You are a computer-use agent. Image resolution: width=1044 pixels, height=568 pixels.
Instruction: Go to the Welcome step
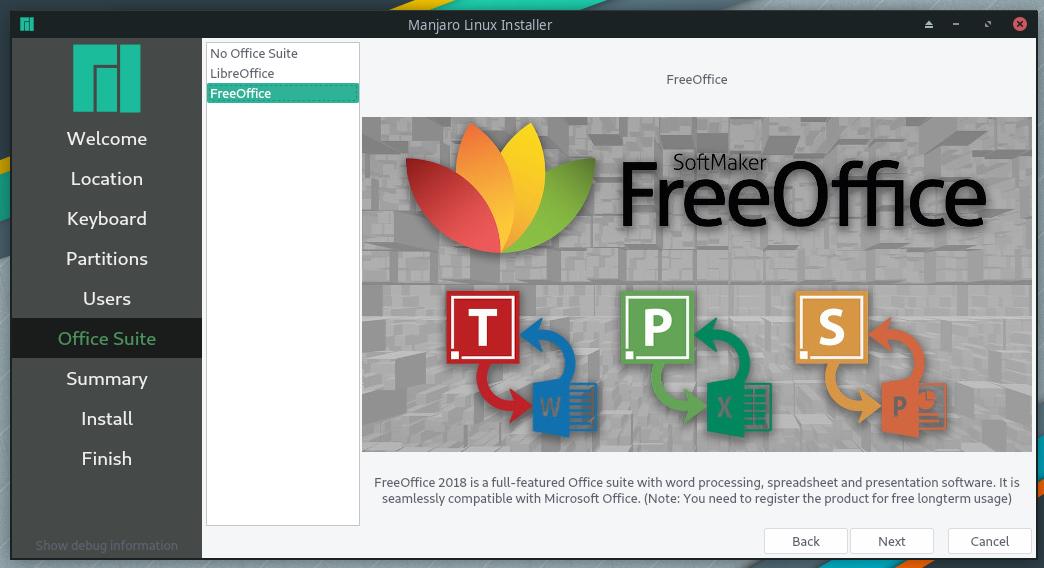pos(107,139)
